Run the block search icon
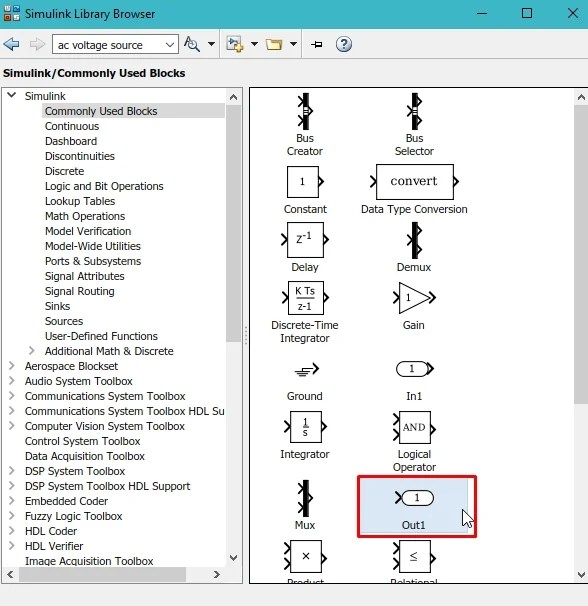Screen dimensions: 588x606 (x=192, y=44)
